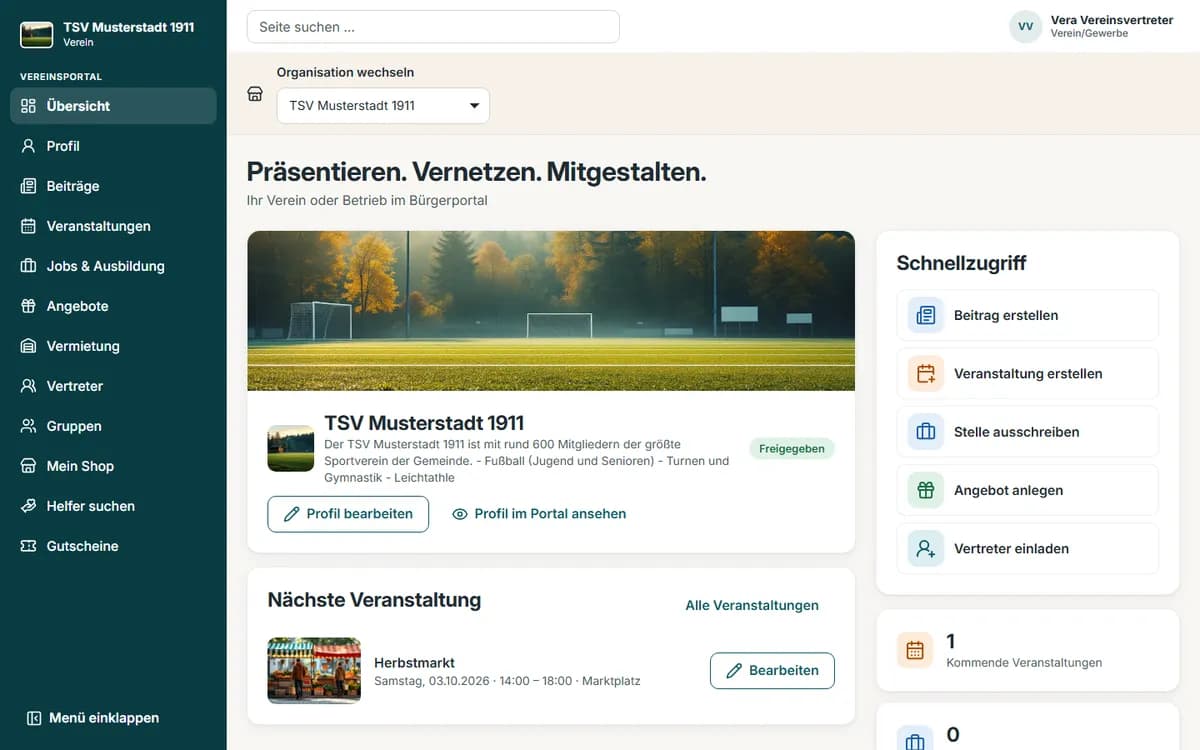Image resolution: width=1200 pixels, height=750 pixels.
Task: Select Angebote in the sidebar
Action: click(113, 306)
